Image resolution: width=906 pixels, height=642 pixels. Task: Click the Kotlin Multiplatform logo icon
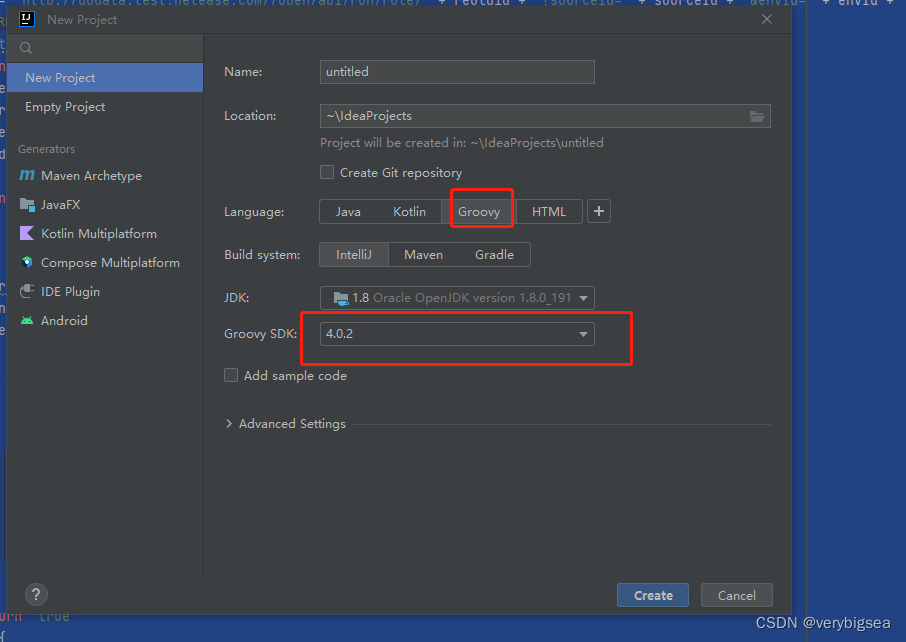pos(27,233)
